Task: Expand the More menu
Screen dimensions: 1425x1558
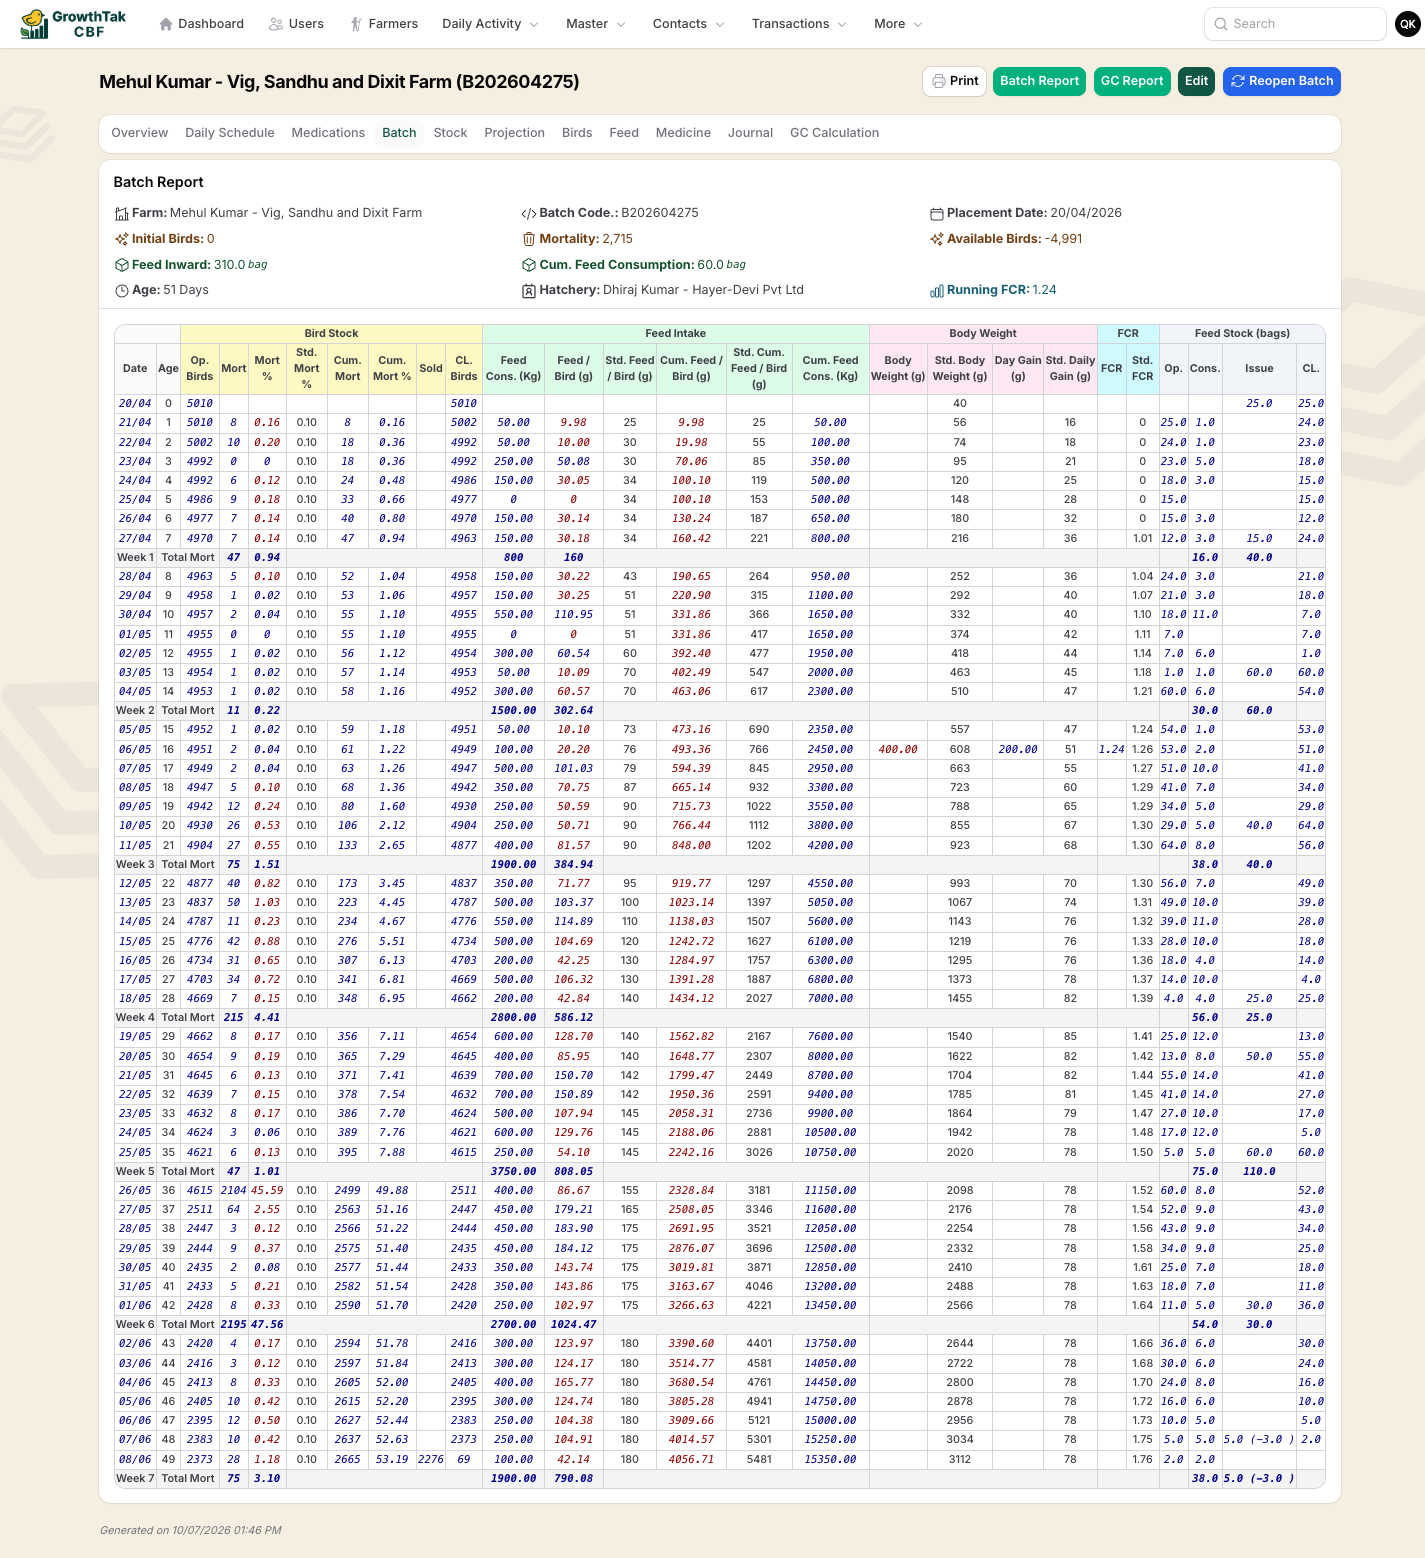Action: click(x=898, y=24)
